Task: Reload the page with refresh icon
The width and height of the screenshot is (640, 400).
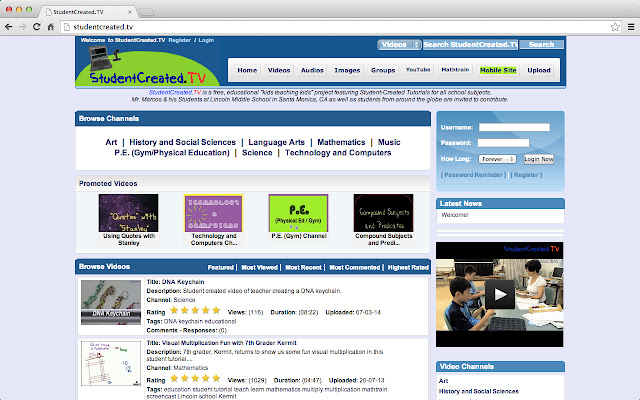Action: click(36, 27)
